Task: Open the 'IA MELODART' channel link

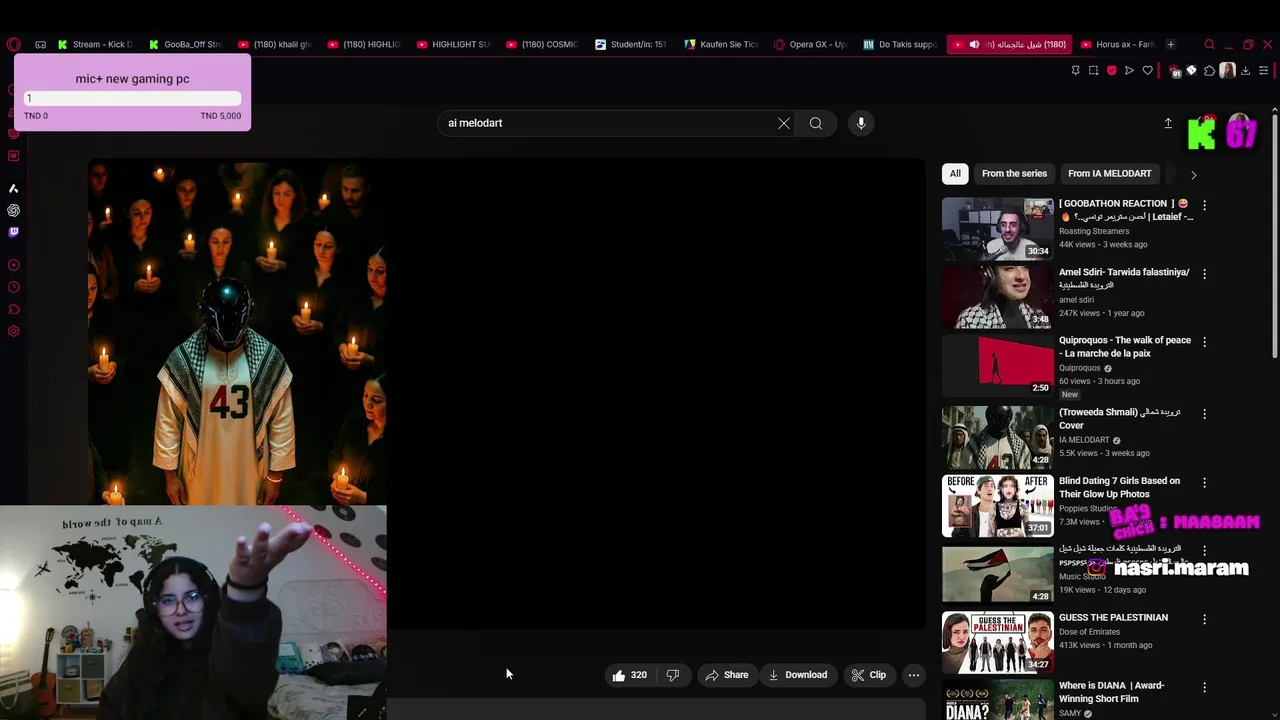Action: (x=1084, y=440)
